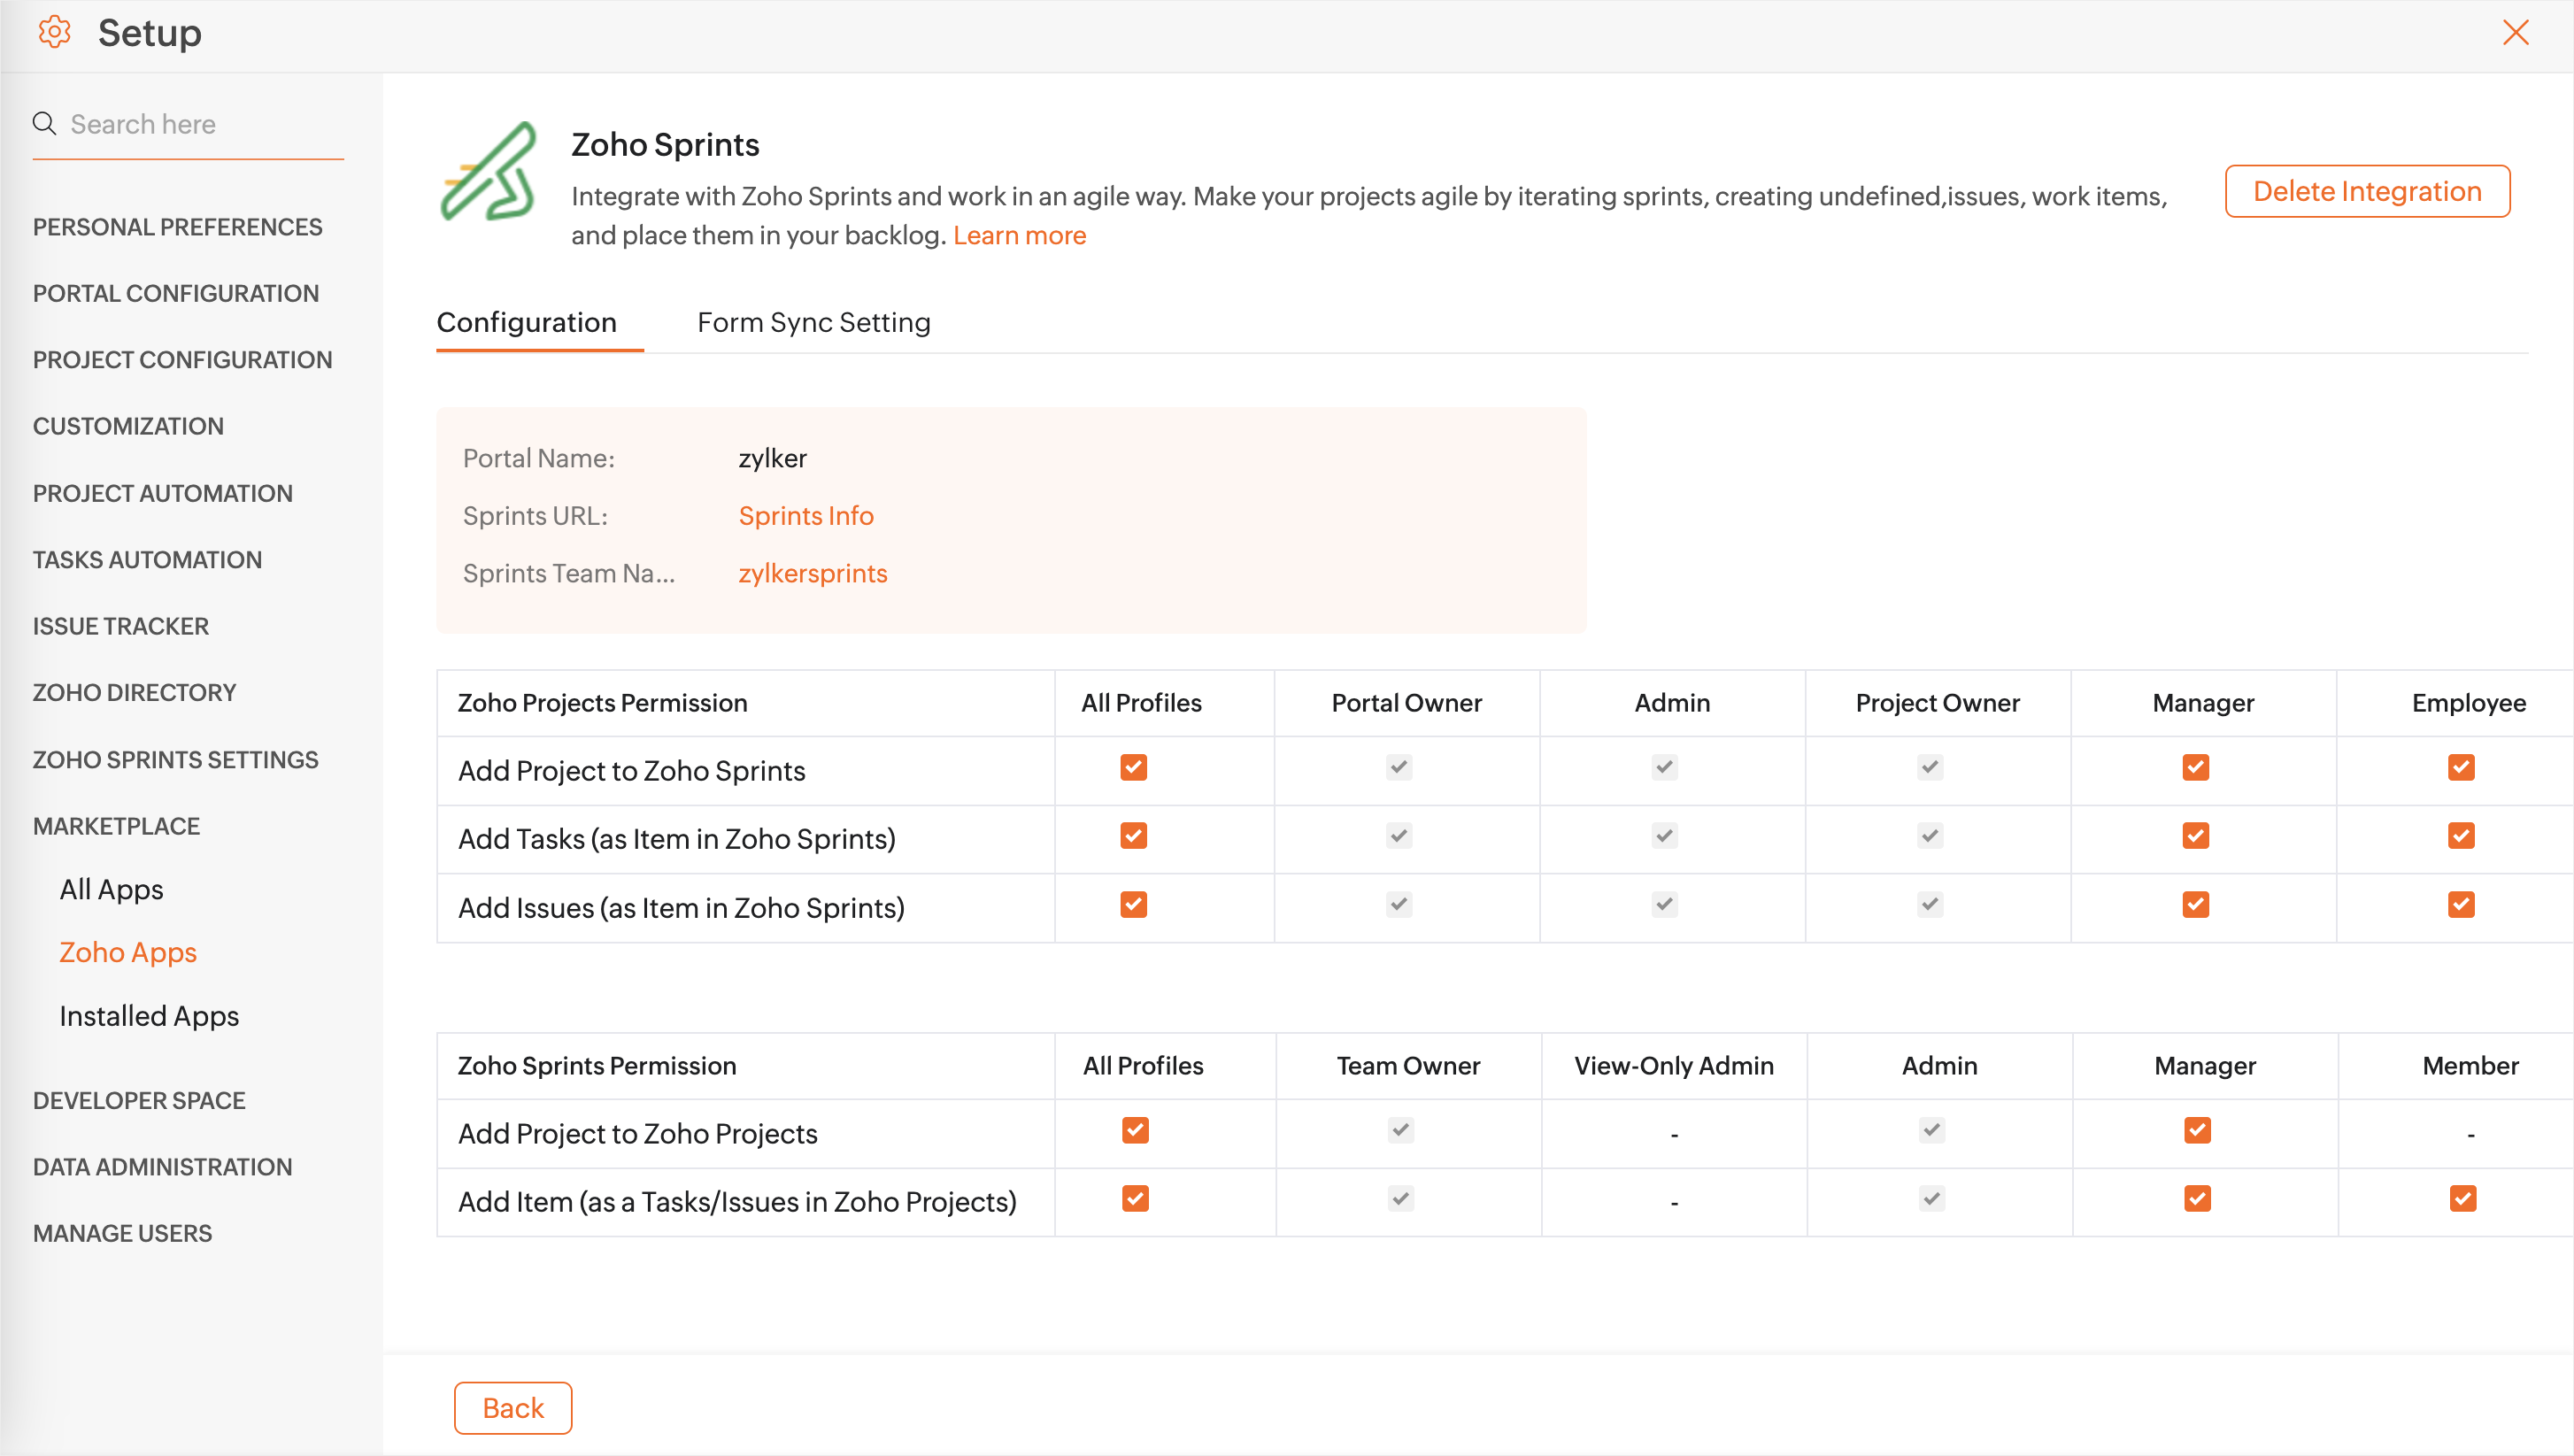Expand the Project Configuration section
The height and width of the screenshot is (1456, 2574).
click(182, 360)
